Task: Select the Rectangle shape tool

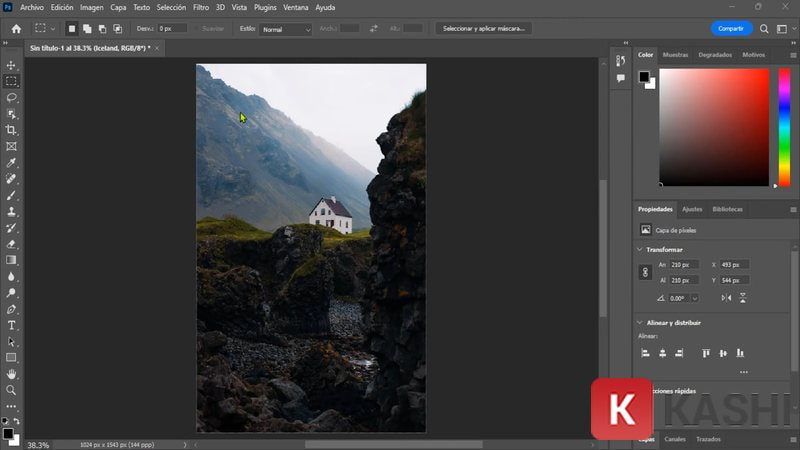Action: (x=11, y=358)
